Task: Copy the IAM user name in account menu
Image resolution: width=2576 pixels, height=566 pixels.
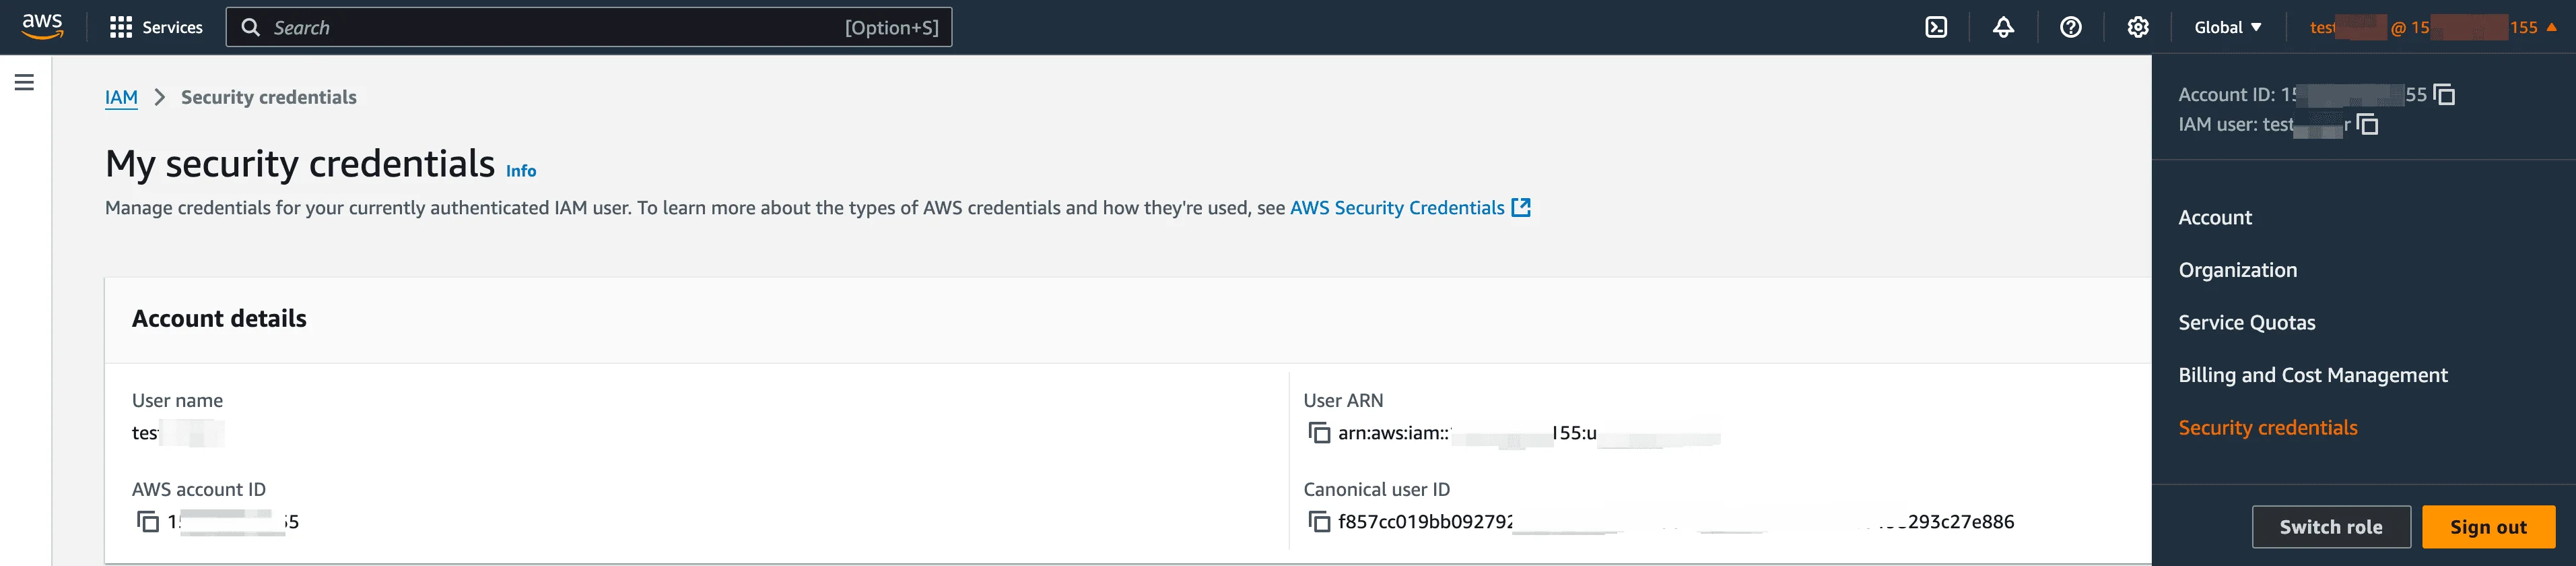Action: [2367, 125]
